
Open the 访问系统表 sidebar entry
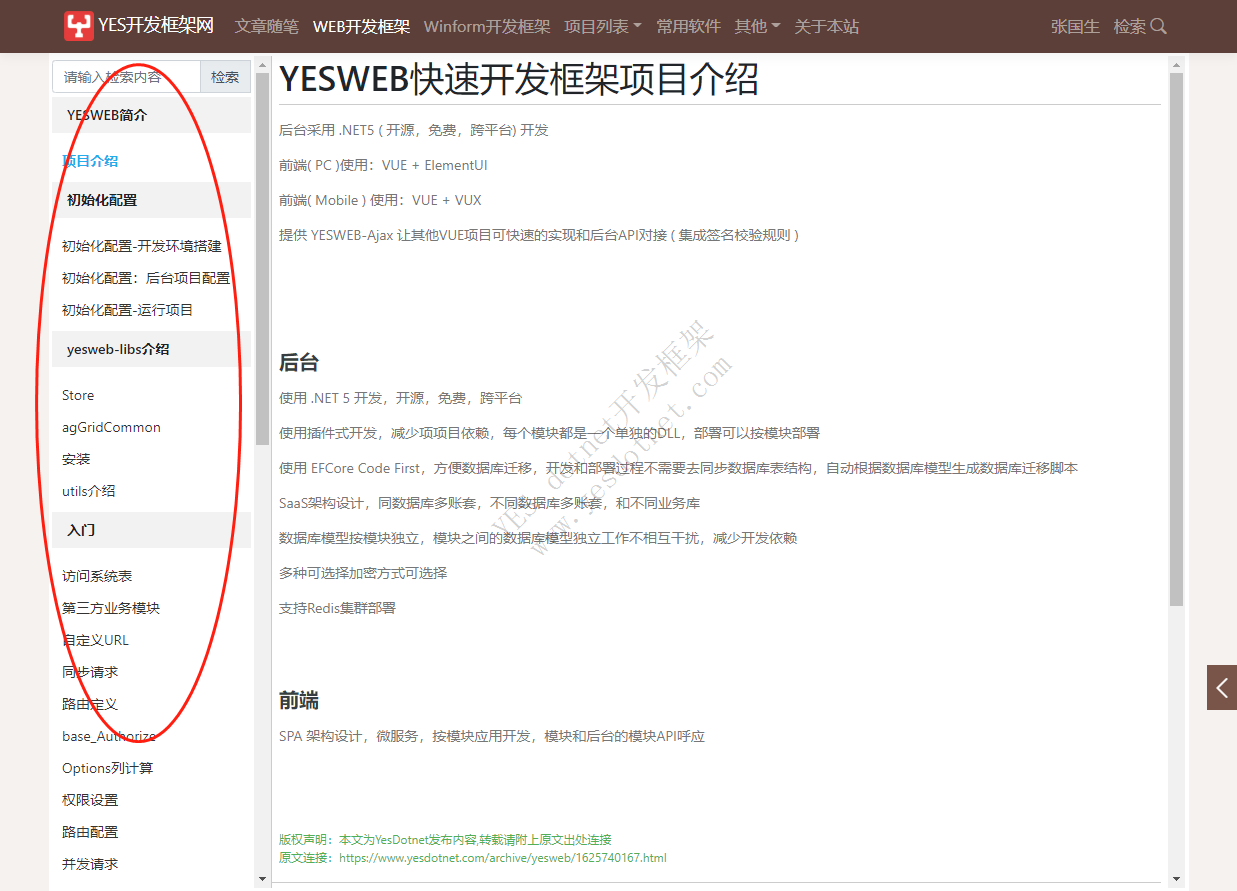click(x=97, y=576)
